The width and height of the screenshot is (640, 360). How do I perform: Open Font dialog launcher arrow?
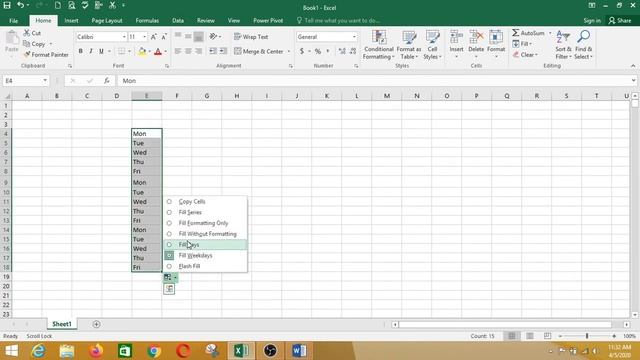click(x=167, y=66)
